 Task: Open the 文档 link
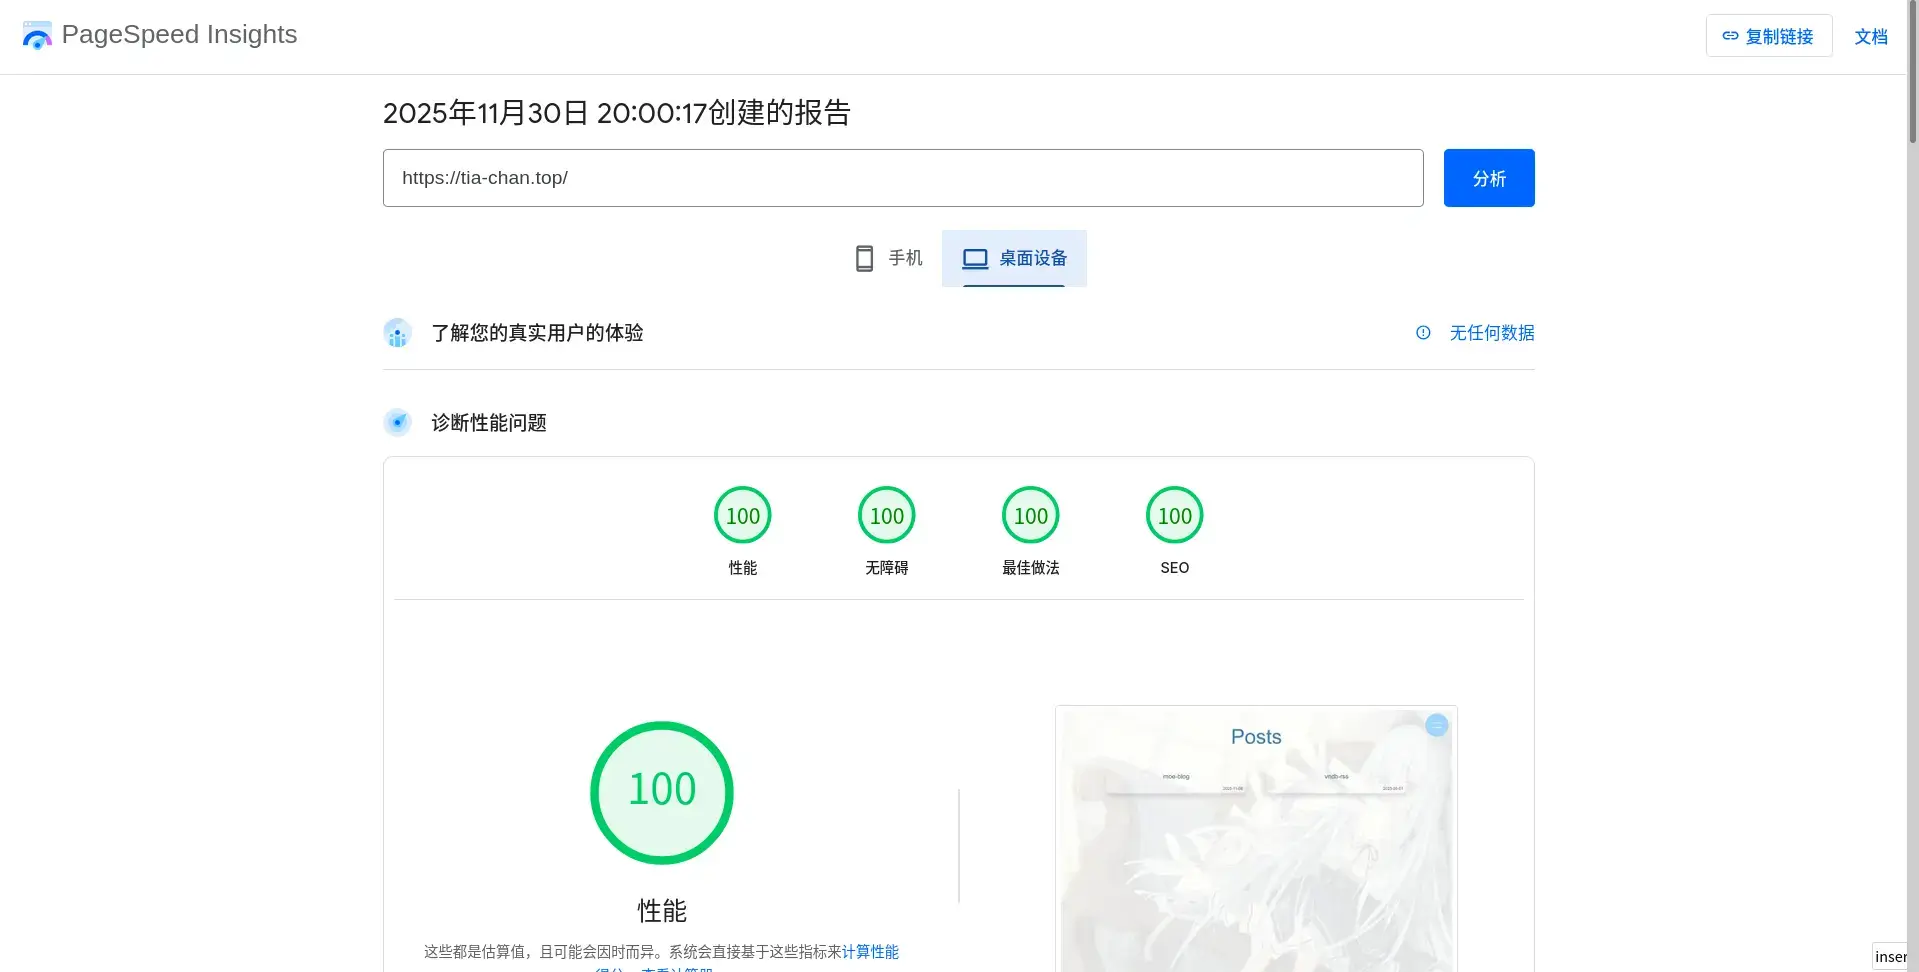click(1870, 37)
